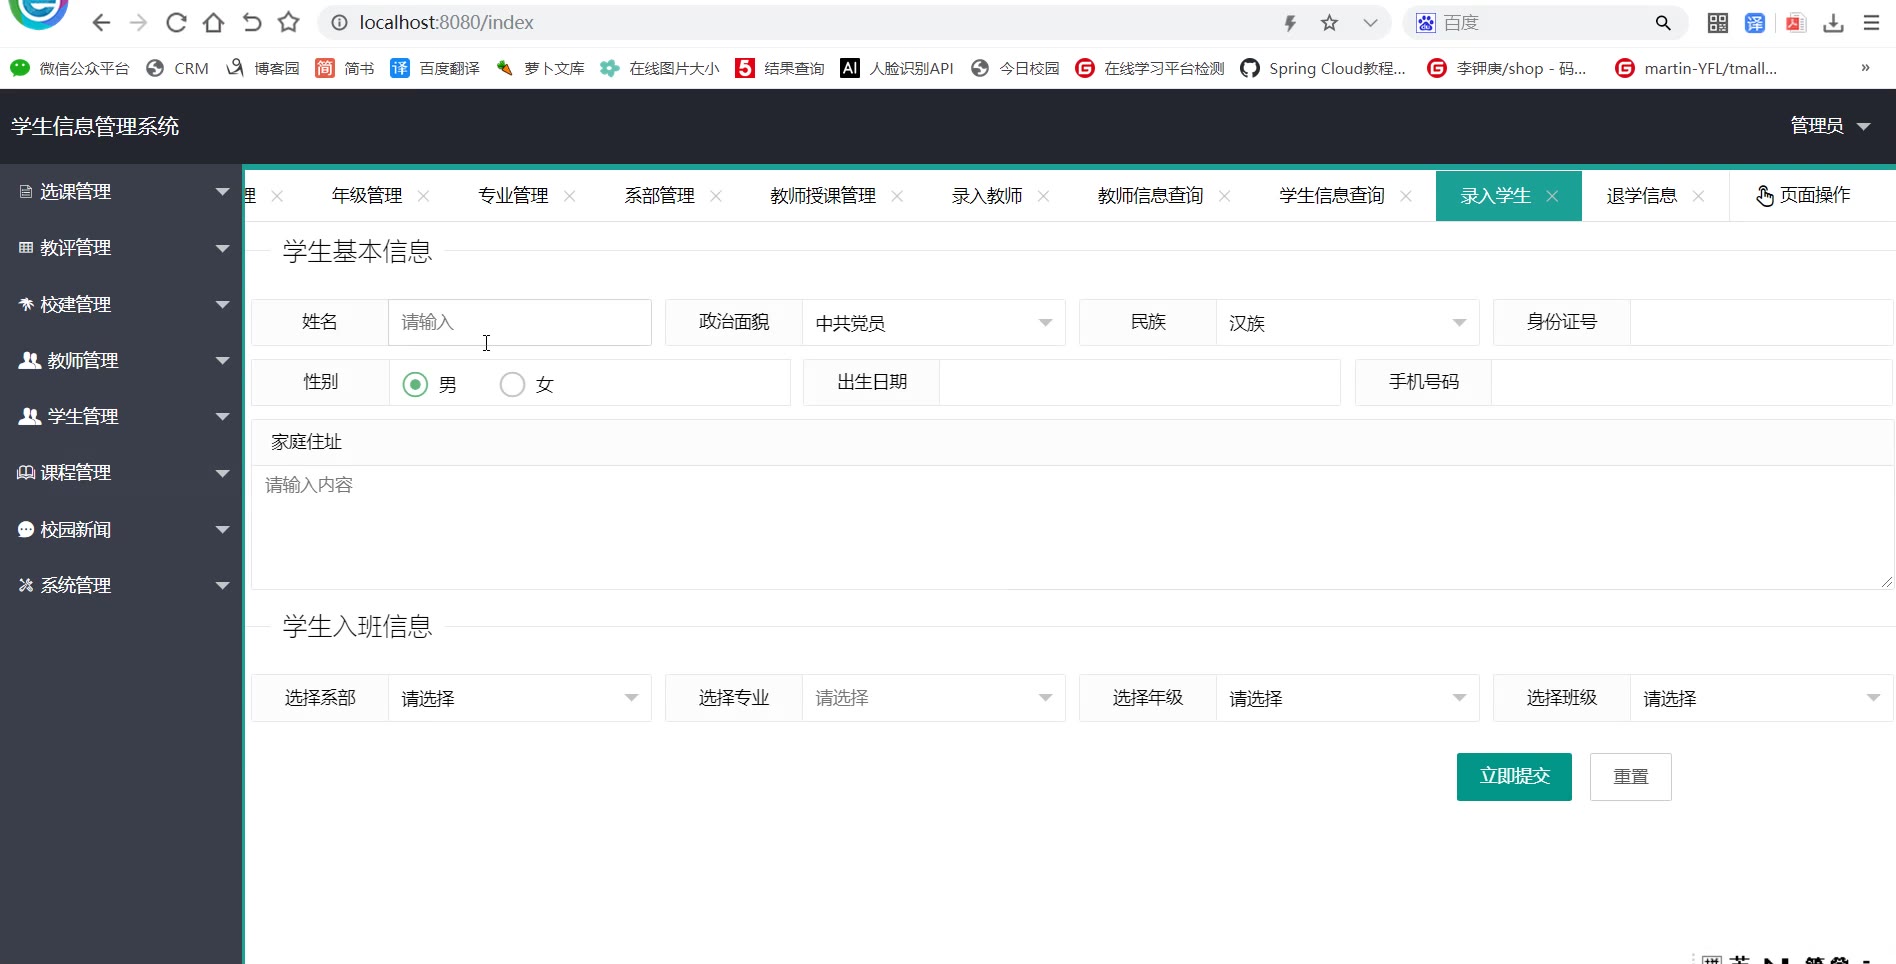Expand 教师管理 sidebar menu
Viewport: 1896px width, 964px height.
pos(122,360)
